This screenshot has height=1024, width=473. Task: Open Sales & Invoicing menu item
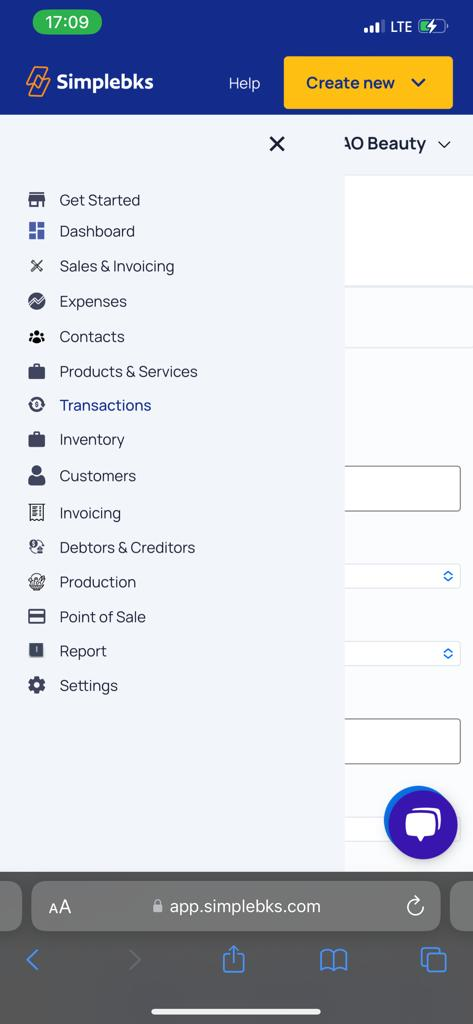pos(117,266)
